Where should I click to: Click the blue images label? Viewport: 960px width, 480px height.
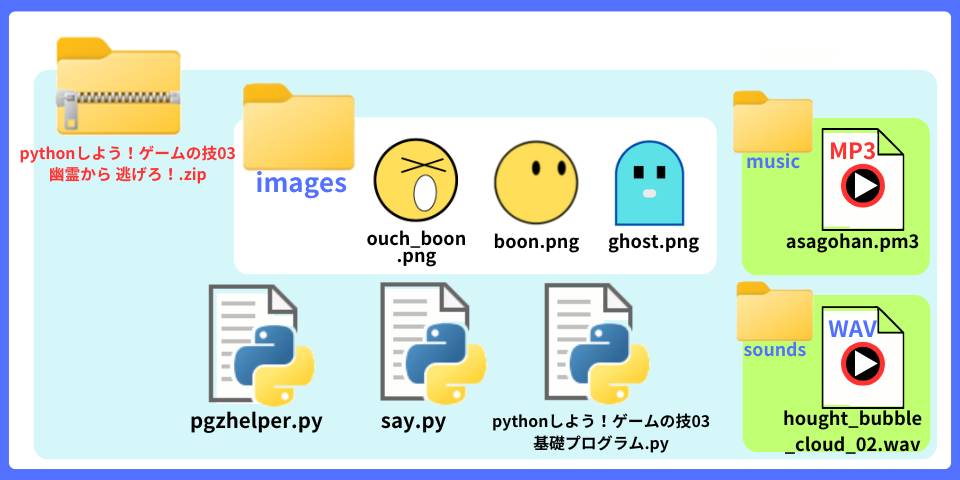click(301, 183)
